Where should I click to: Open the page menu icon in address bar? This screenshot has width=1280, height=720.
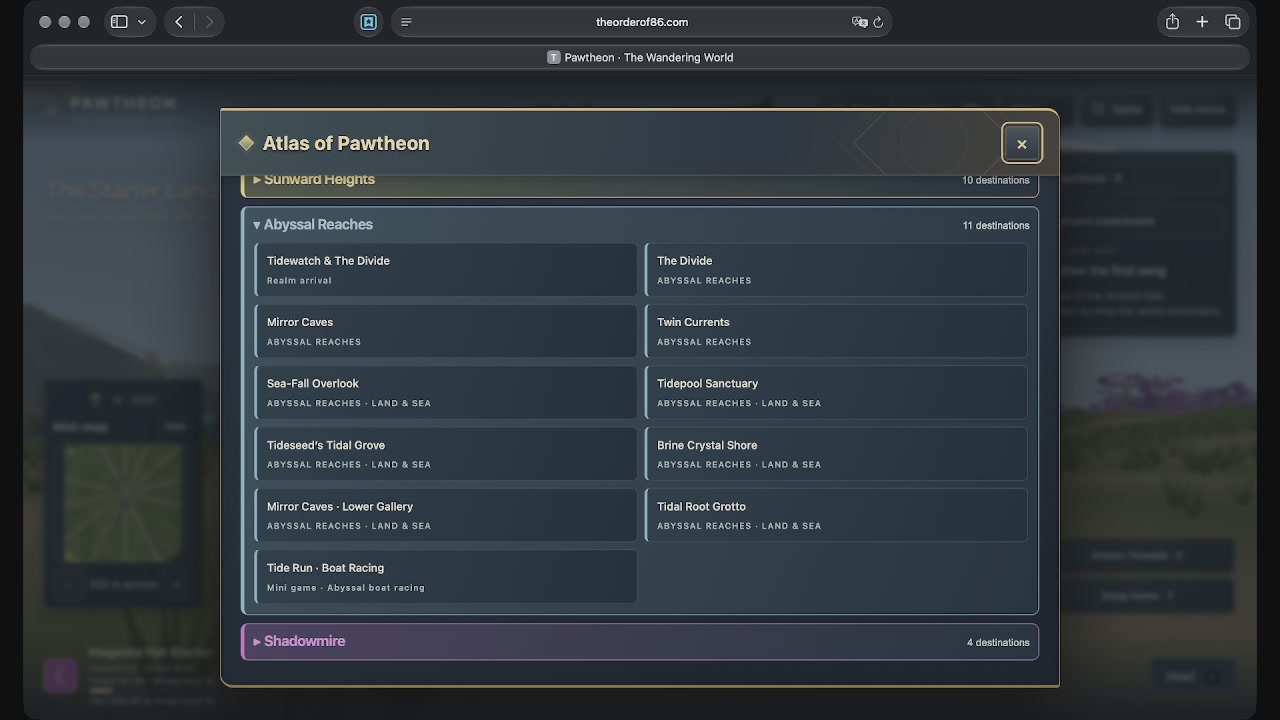[406, 22]
